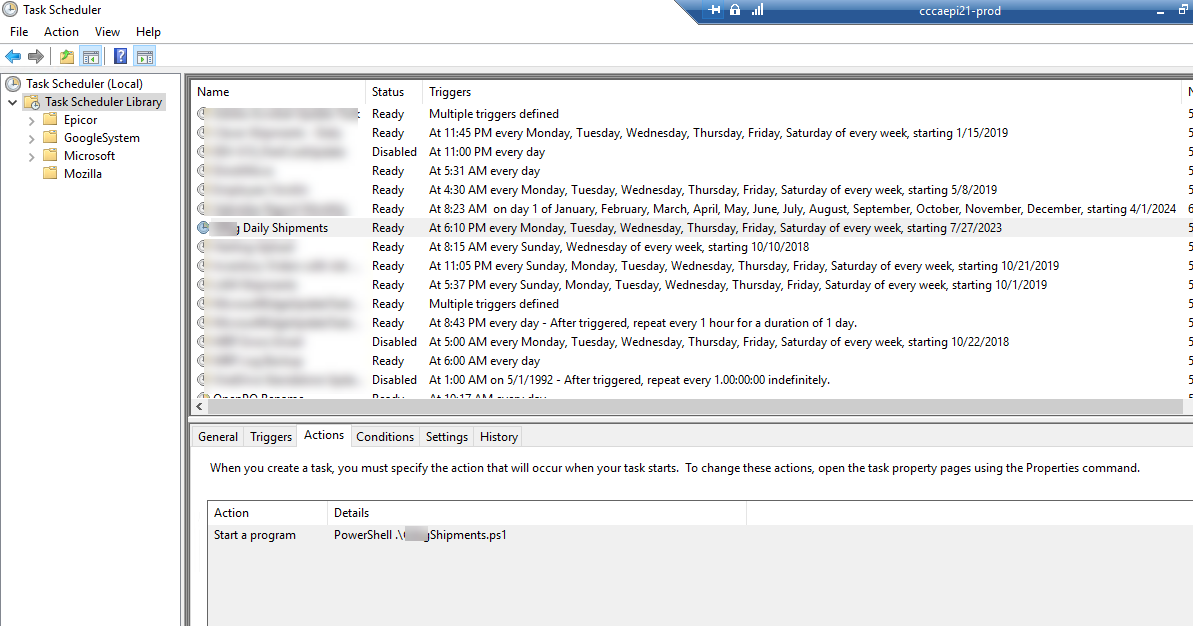Screen dimensions: 1193x626
Task: Open the History tab
Action: coord(499,437)
